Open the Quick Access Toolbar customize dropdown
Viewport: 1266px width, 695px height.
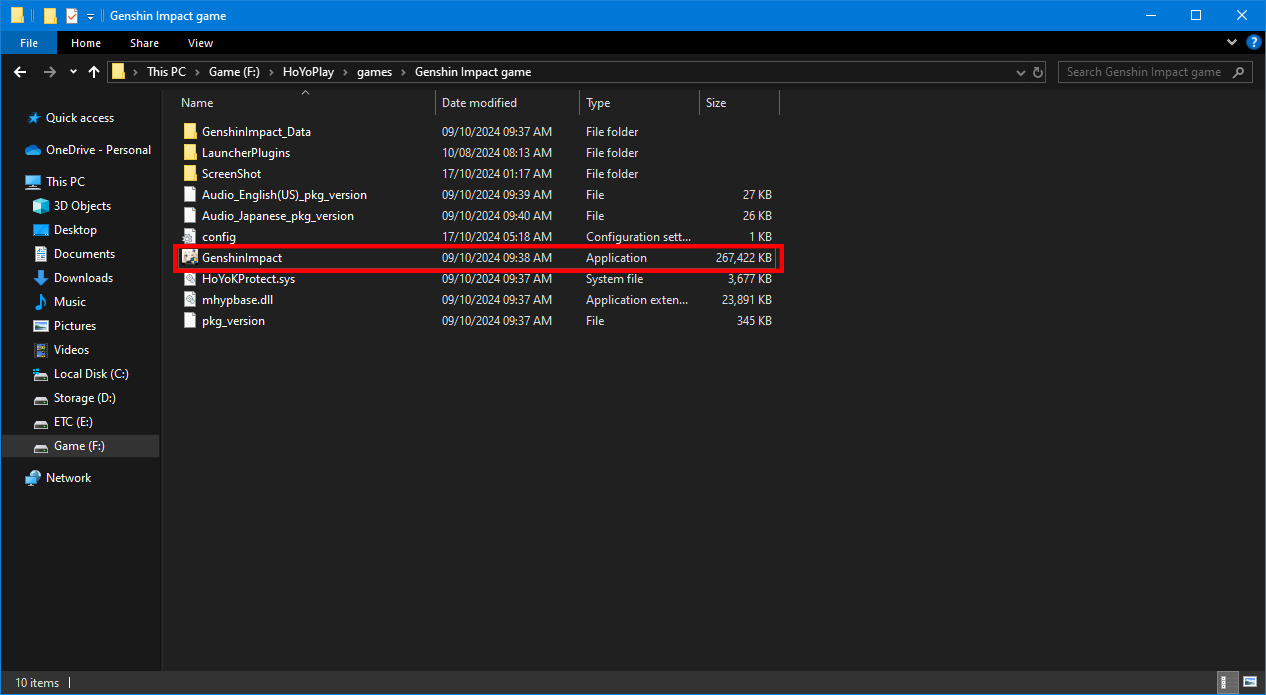[89, 15]
